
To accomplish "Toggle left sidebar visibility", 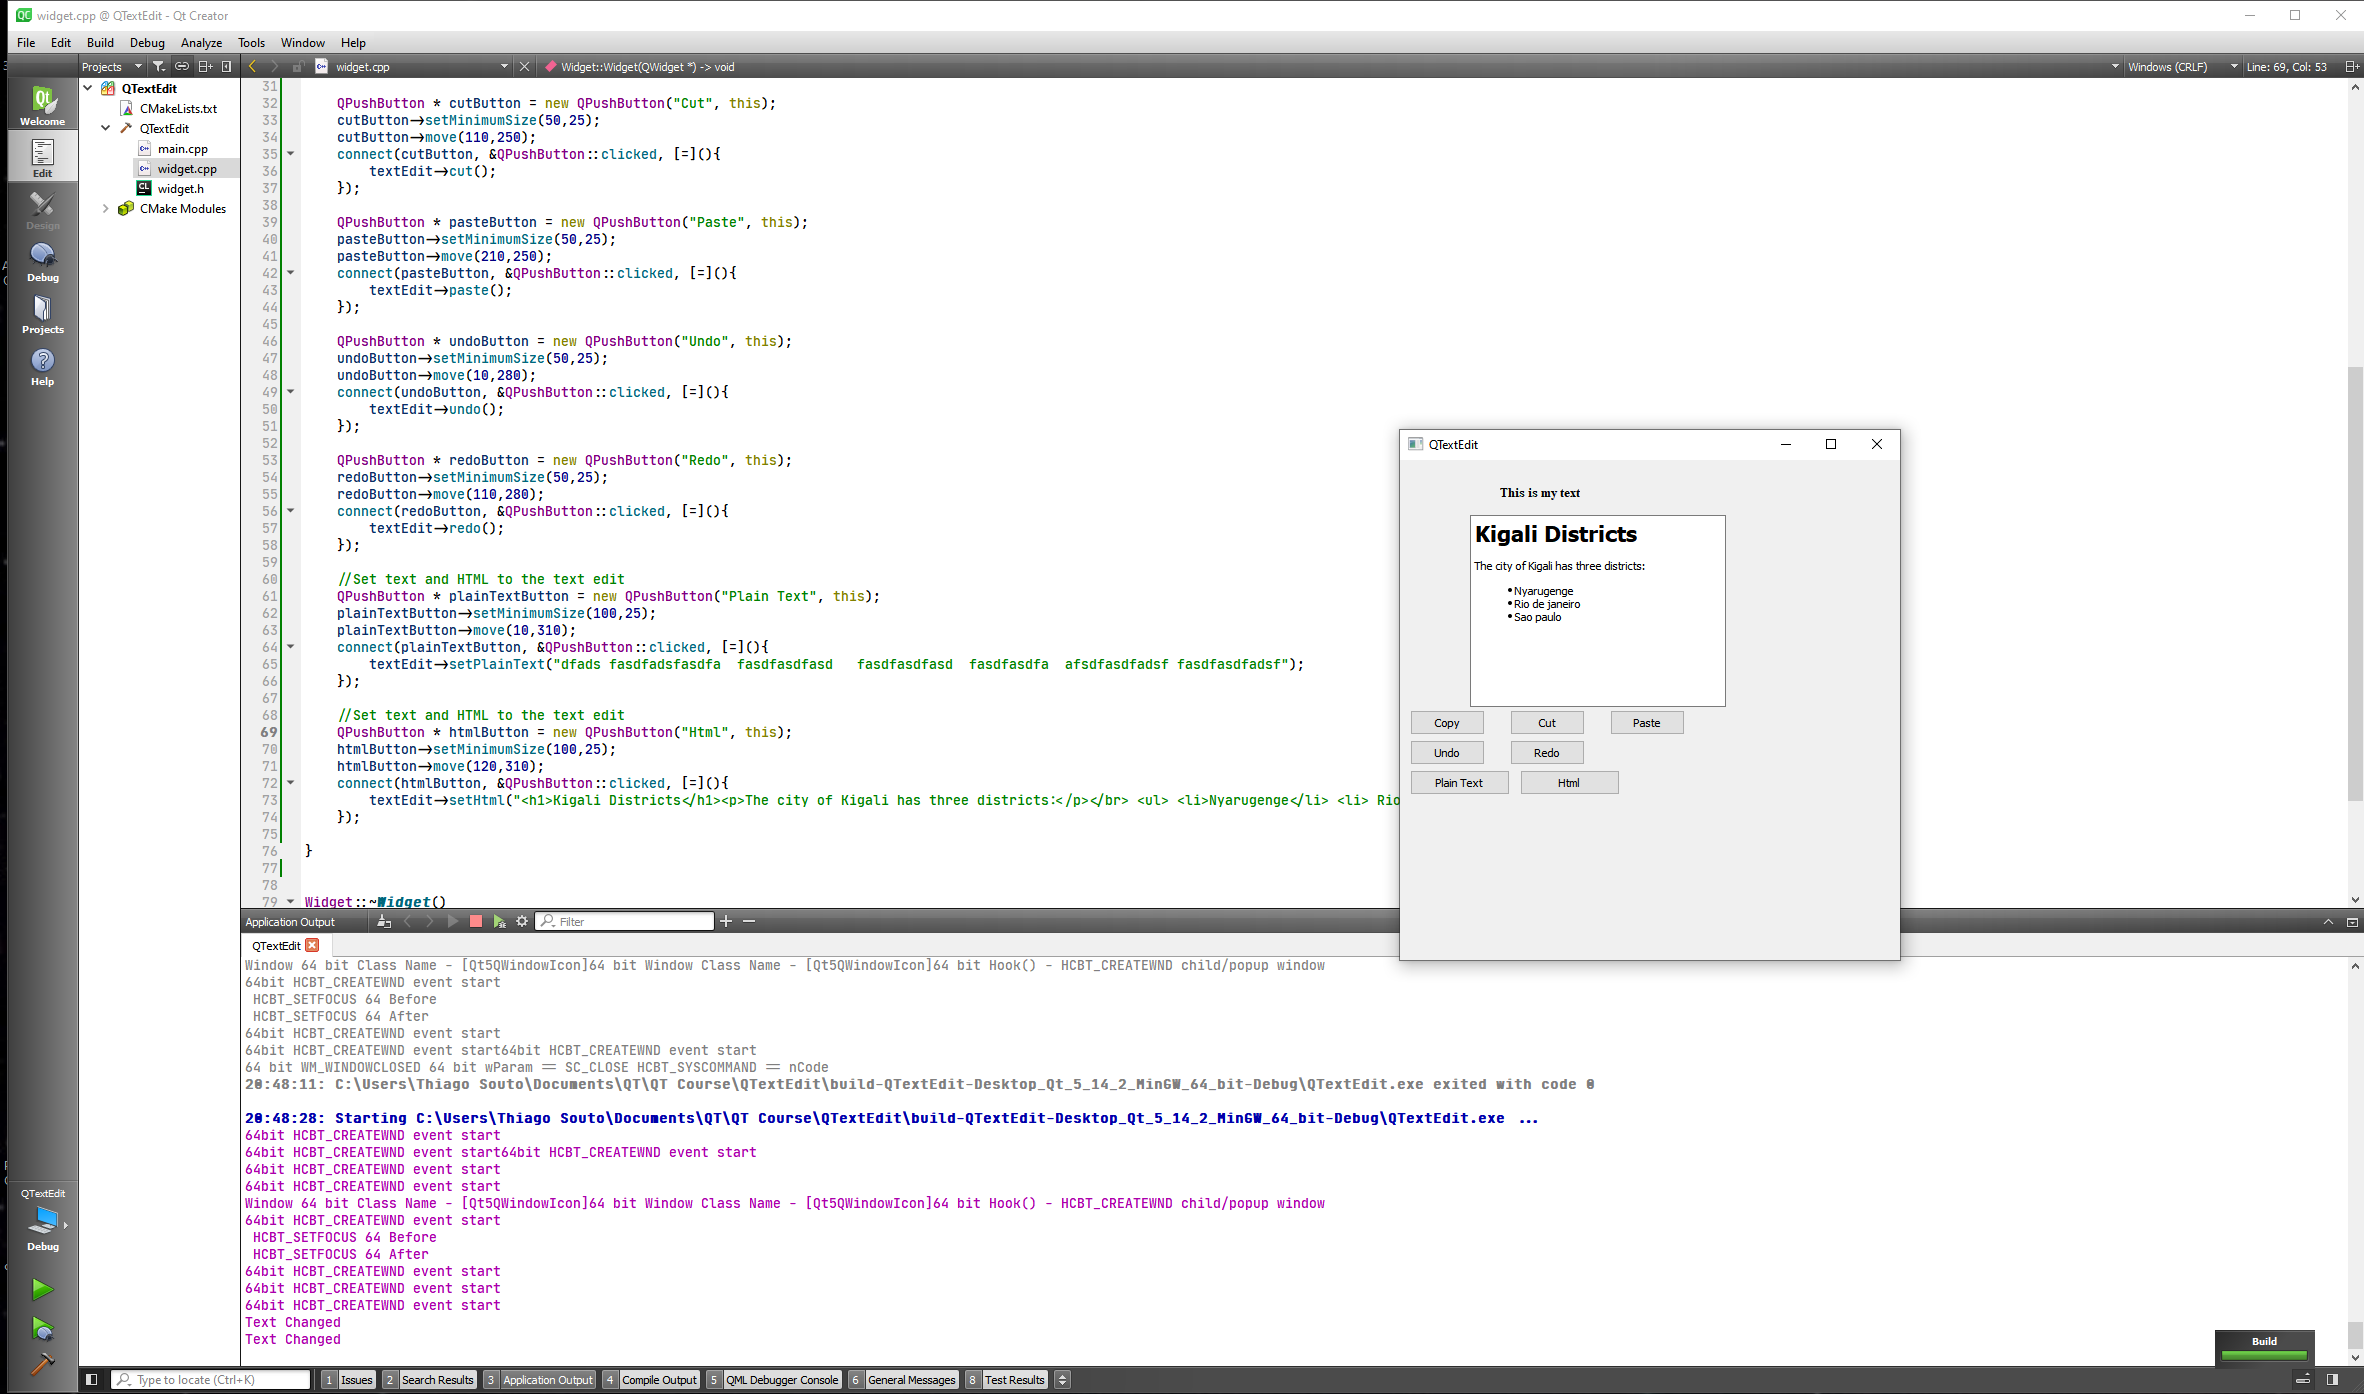I will pyautogui.click(x=91, y=1379).
